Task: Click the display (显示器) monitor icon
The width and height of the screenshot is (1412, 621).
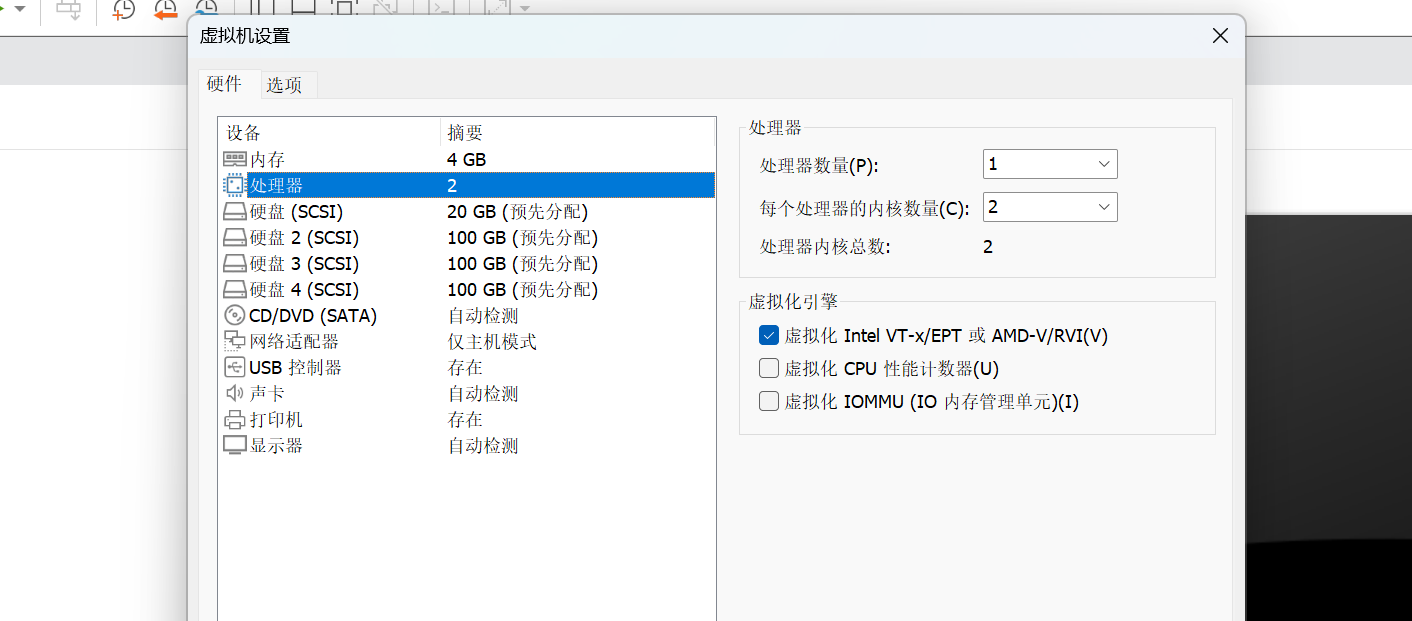Action: tap(234, 446)
